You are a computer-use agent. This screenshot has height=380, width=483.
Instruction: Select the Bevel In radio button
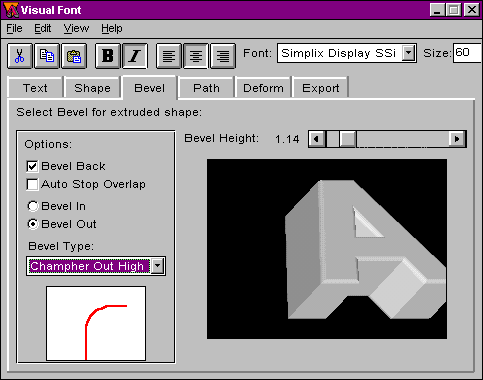(x=33, y=206)
